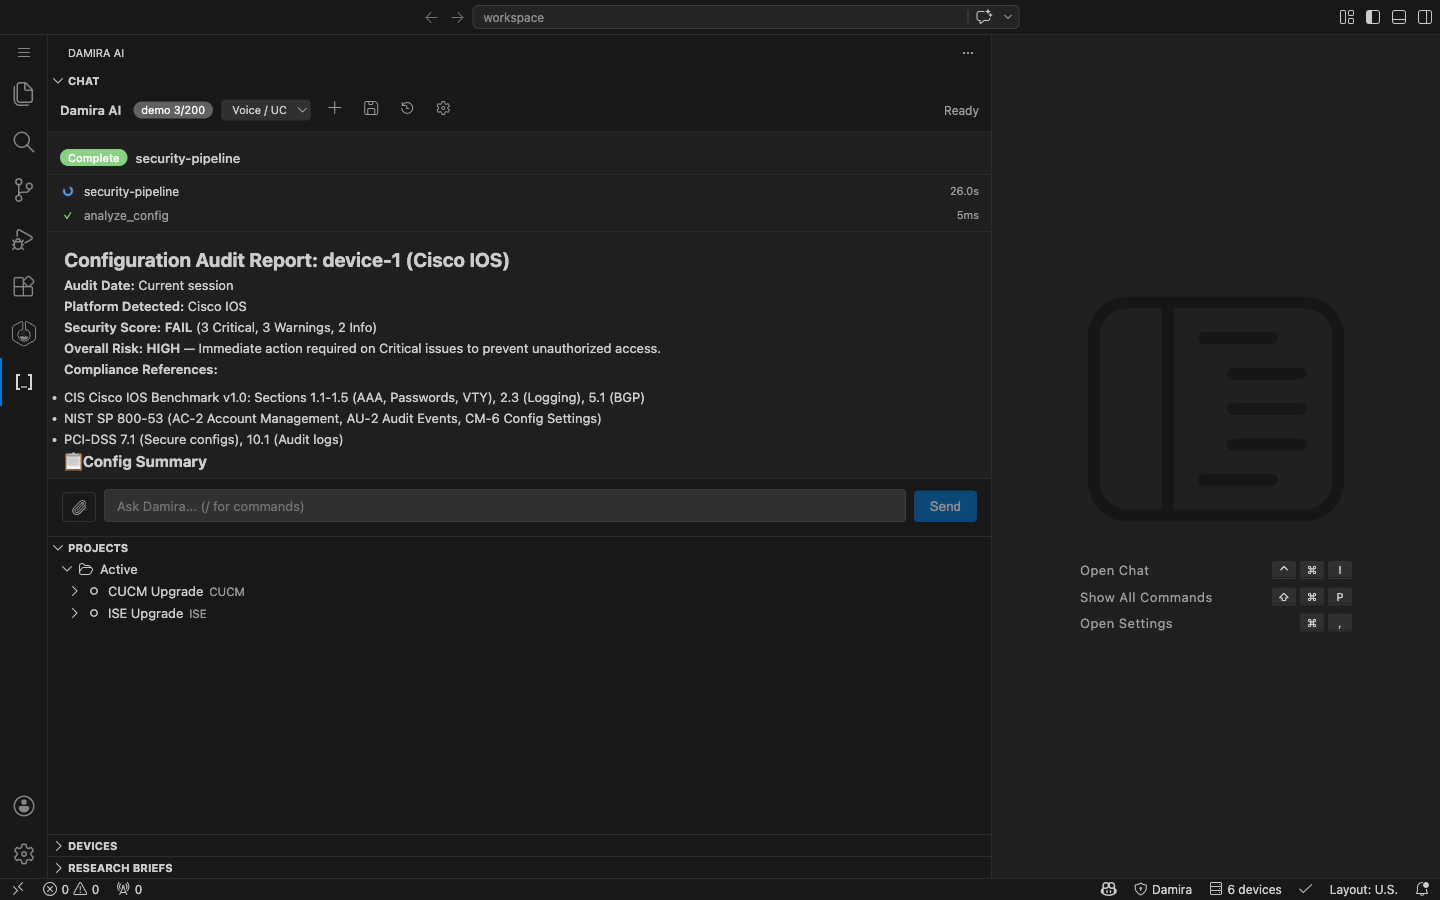Open the remote window icon in status bar

[17, 889]
